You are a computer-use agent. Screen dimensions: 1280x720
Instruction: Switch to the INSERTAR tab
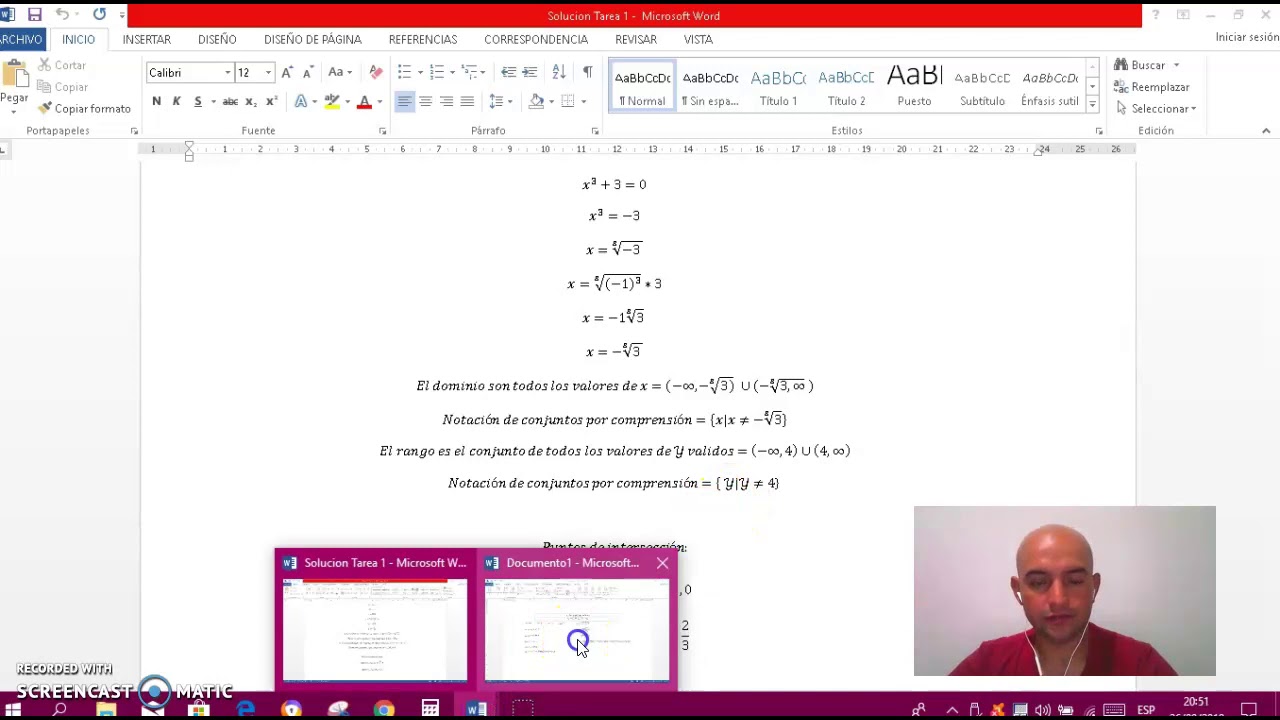(x=147, y=39)
